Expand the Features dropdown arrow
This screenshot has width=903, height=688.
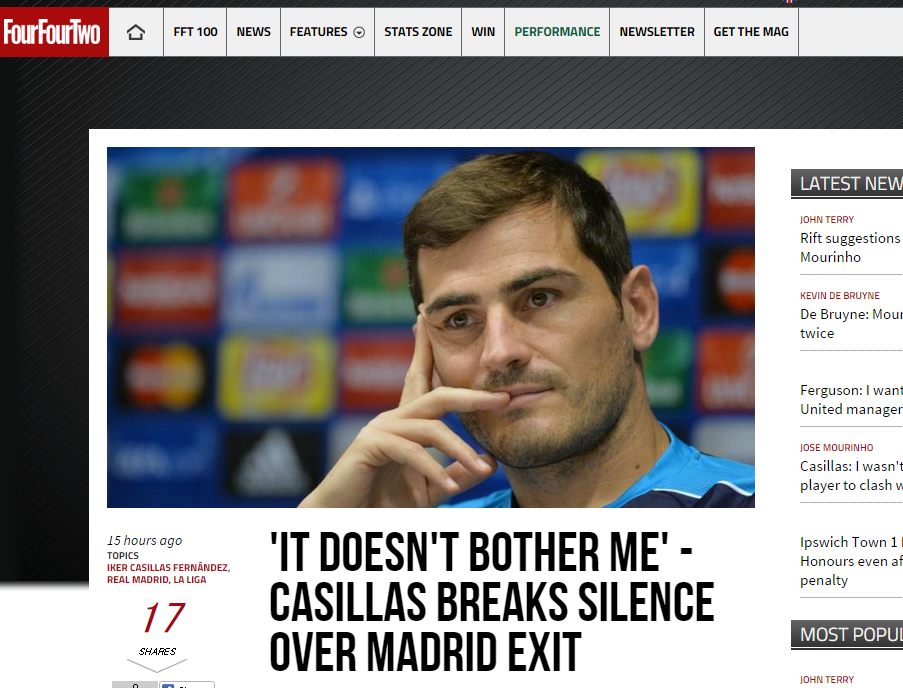click(359, 32)
